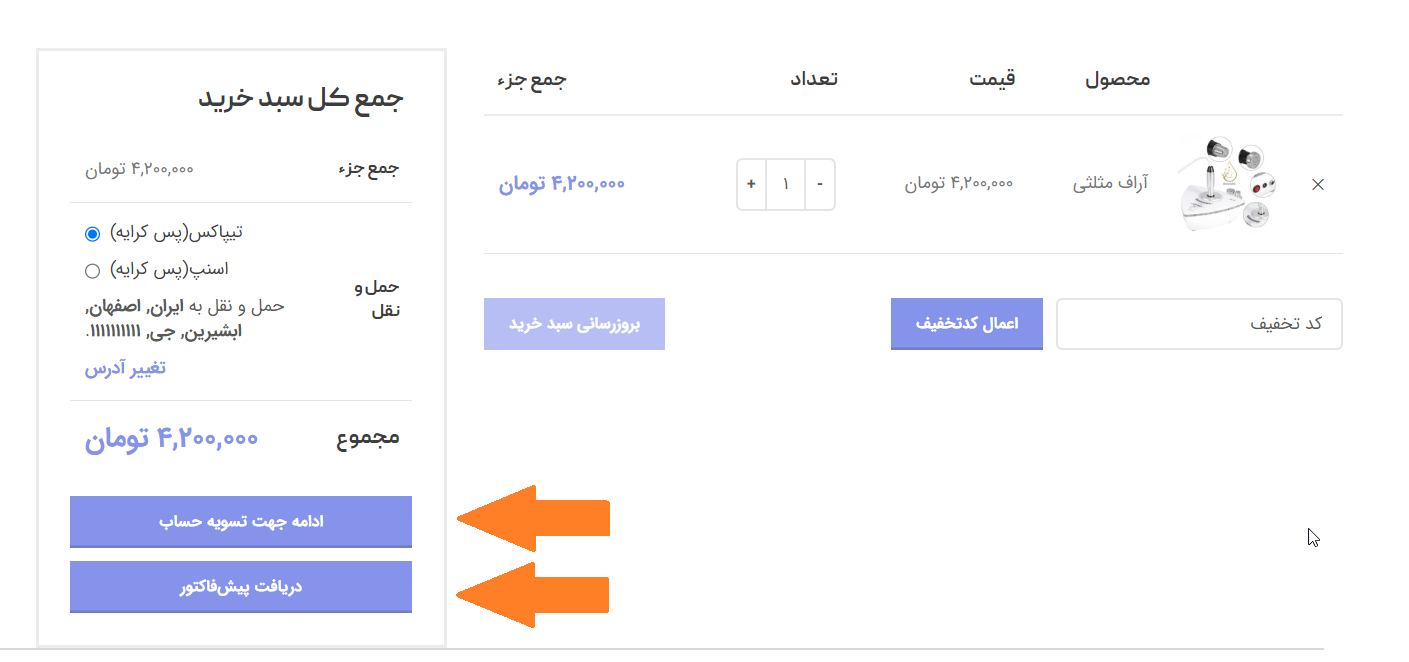Remove آراف مثلثی item with X icon
Image resolution: width=1409 pixels, height=662 pixels.
click(1317, 185)
